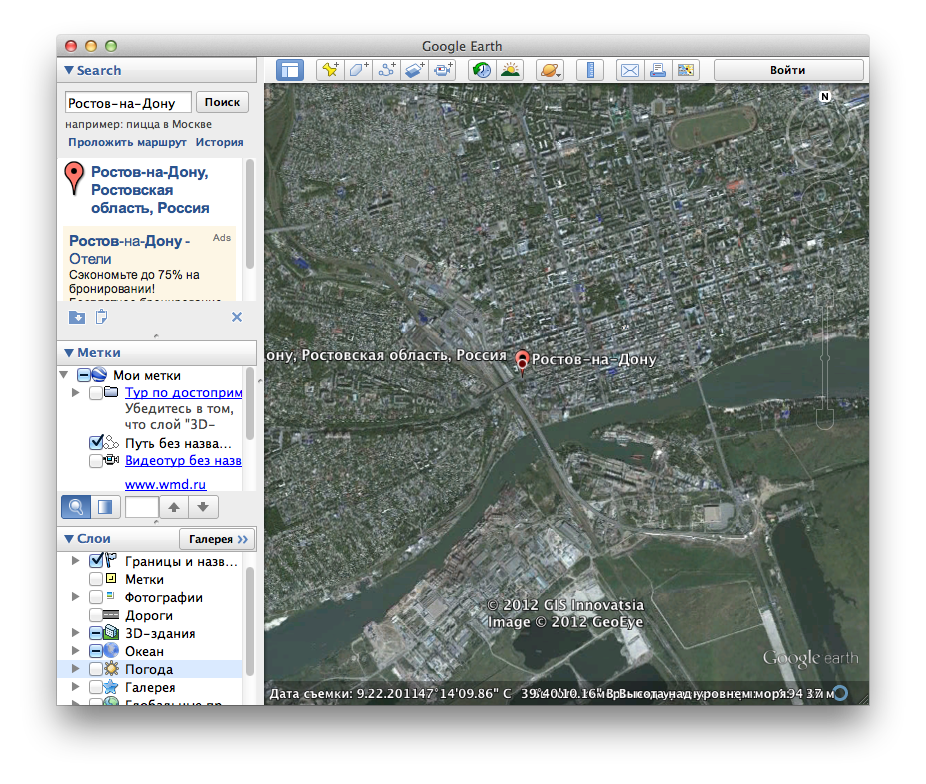Enable the Дороги layer checkbox
Screen dimensions: 926x784
pos(96,615)
